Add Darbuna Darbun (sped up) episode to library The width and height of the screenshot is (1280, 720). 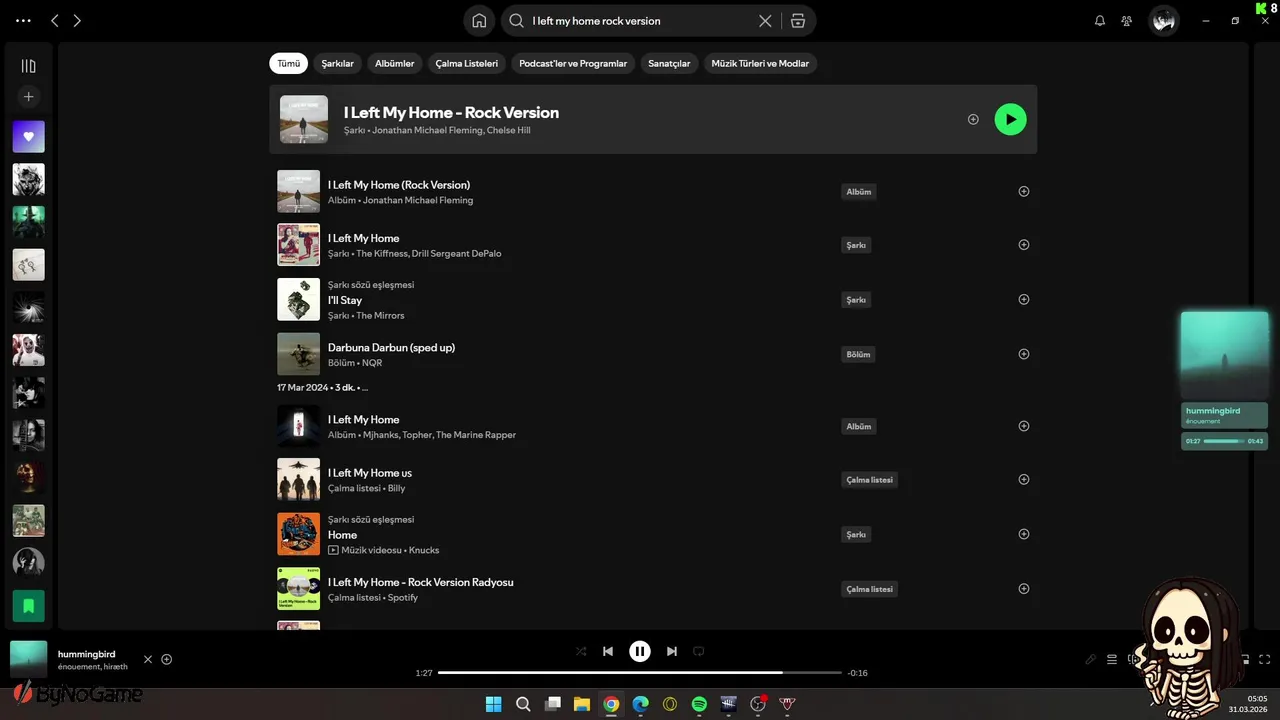pyautogui.click(x=1023, y=354)
